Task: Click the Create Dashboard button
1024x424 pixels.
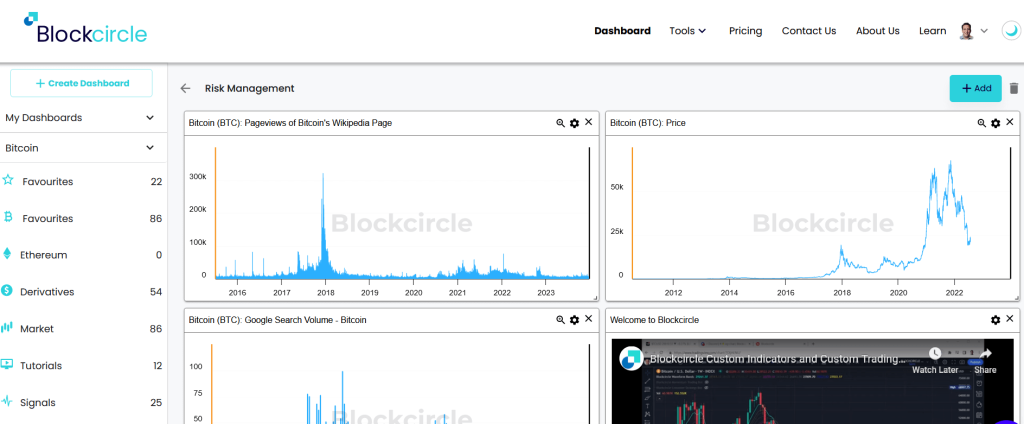Action: pos(82,83)
